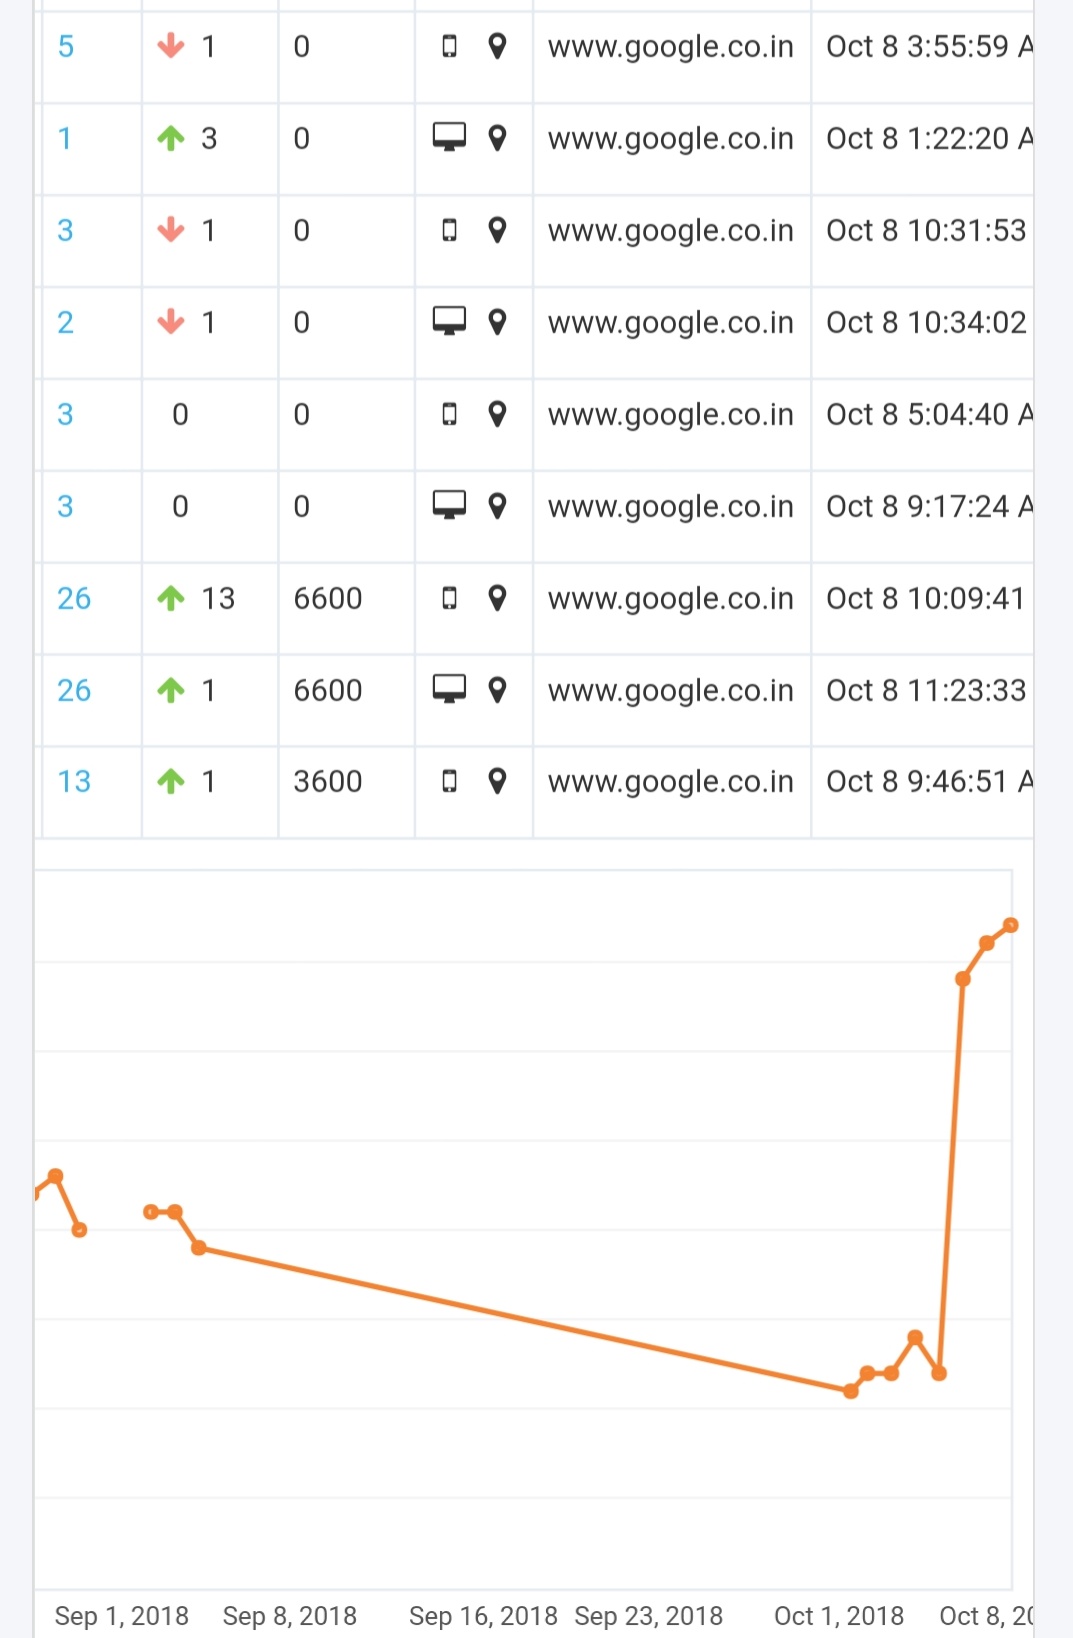This screenshot has height=1638, width=1073.
Task: Open rank 2 position link
Action: point(66,322)
